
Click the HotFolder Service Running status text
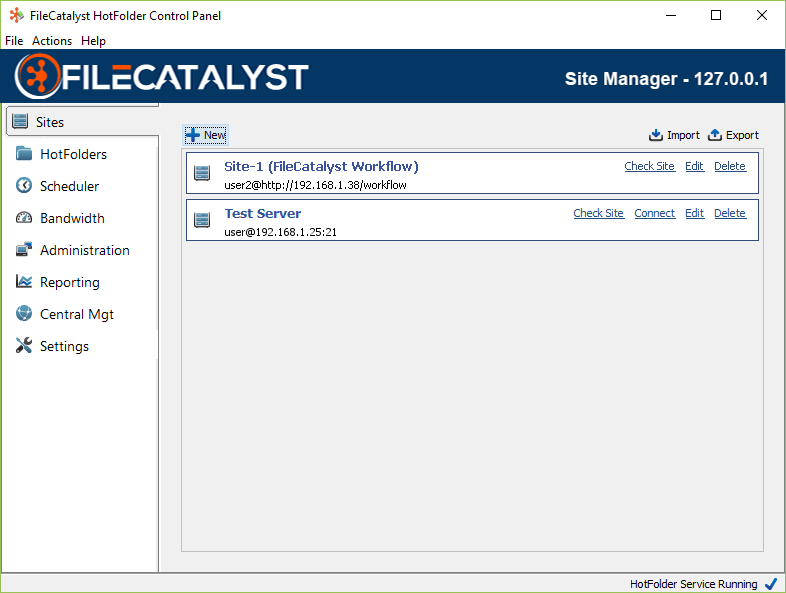(694, 584)
